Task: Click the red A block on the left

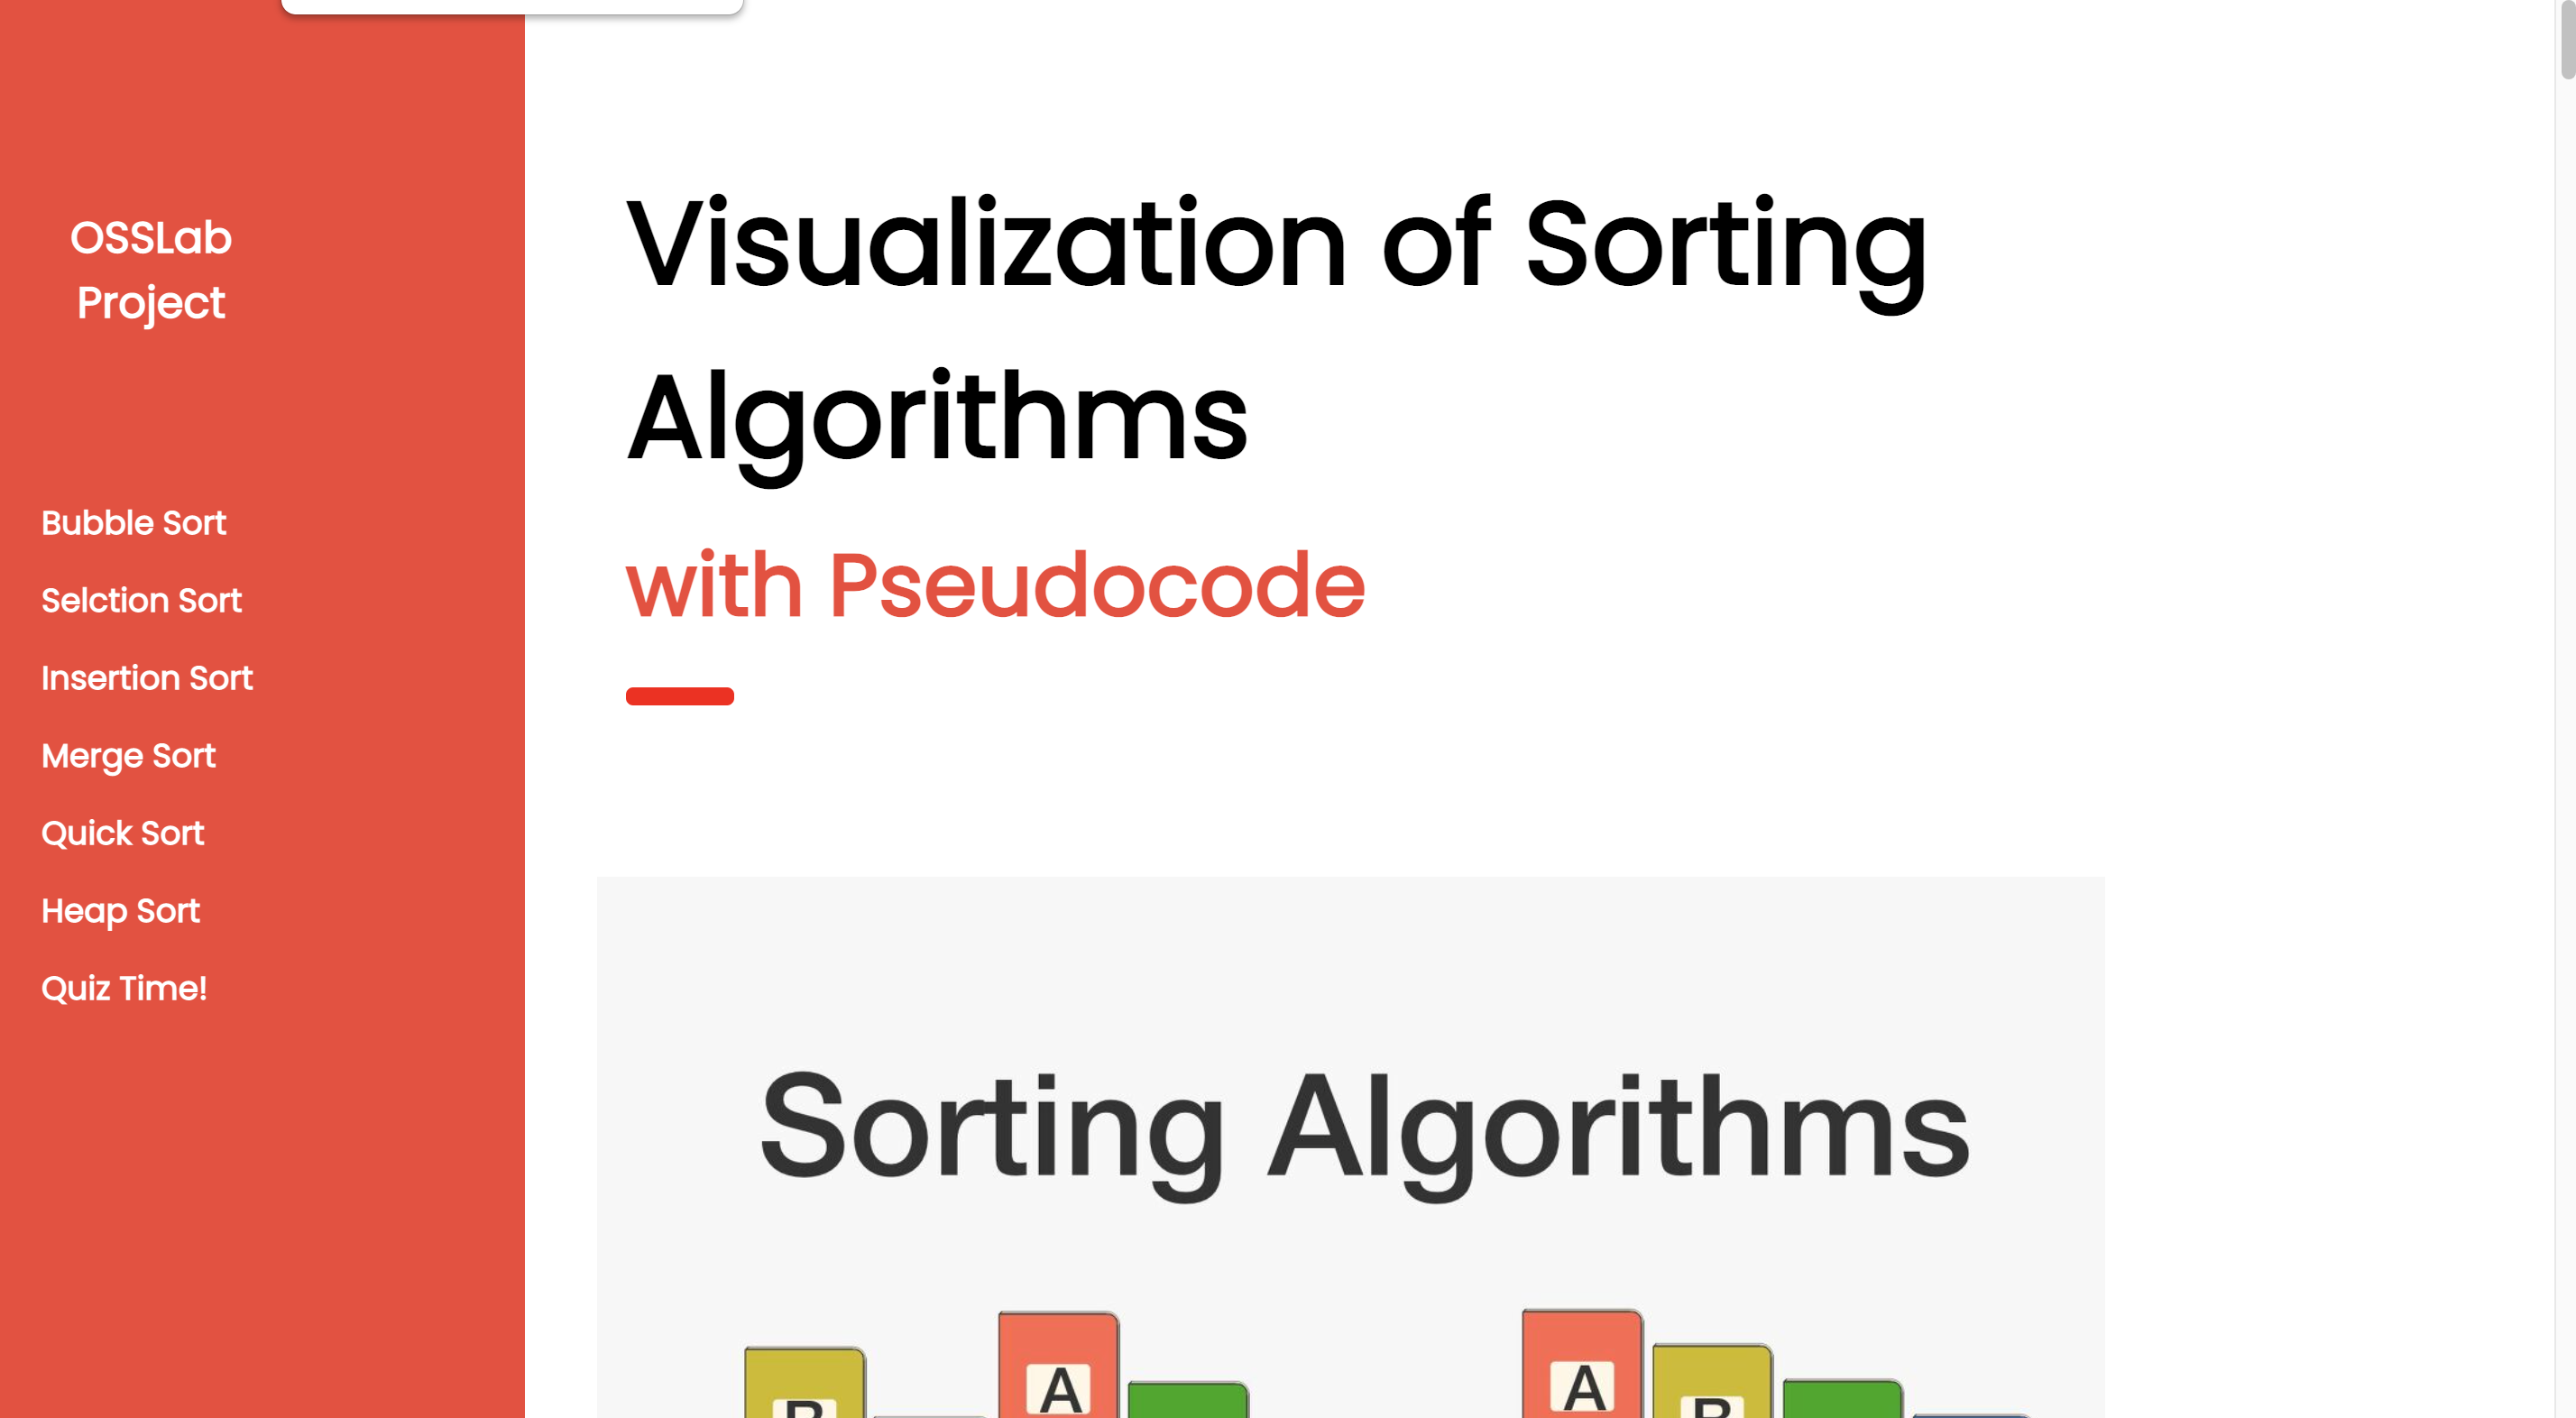Action: tap(1059, 1365)
